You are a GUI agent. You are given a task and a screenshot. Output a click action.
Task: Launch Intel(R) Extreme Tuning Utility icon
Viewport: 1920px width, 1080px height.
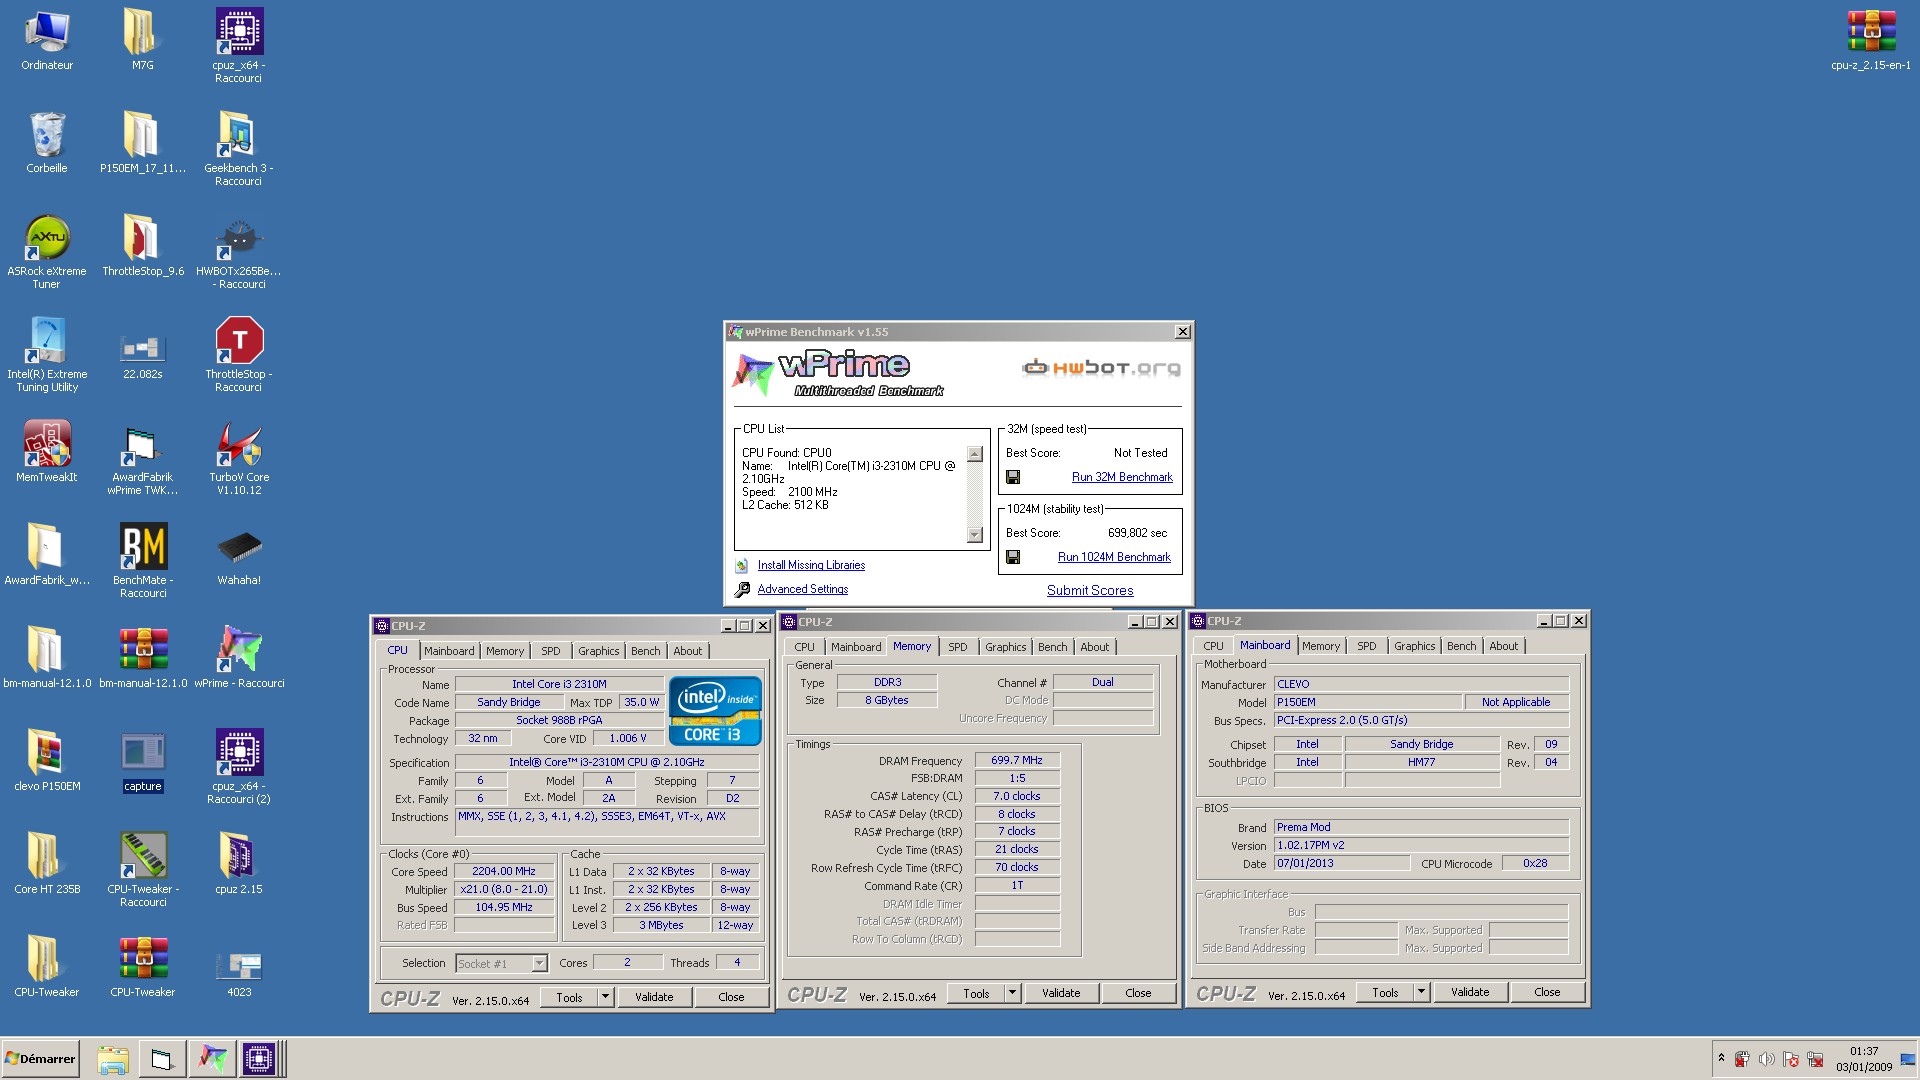click(47, 354)
